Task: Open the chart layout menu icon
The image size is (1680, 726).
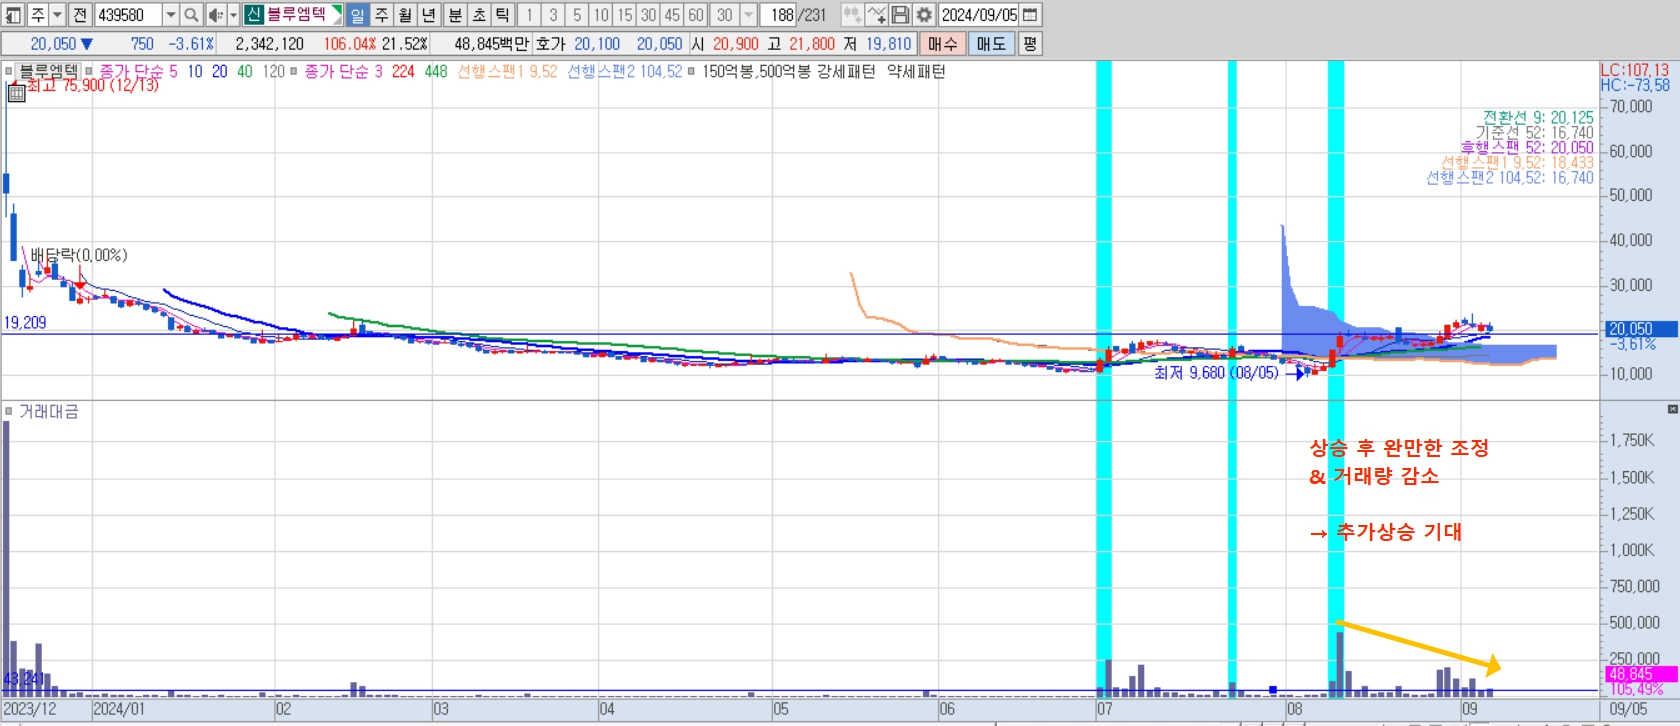Action: click(x=13, y=15)
